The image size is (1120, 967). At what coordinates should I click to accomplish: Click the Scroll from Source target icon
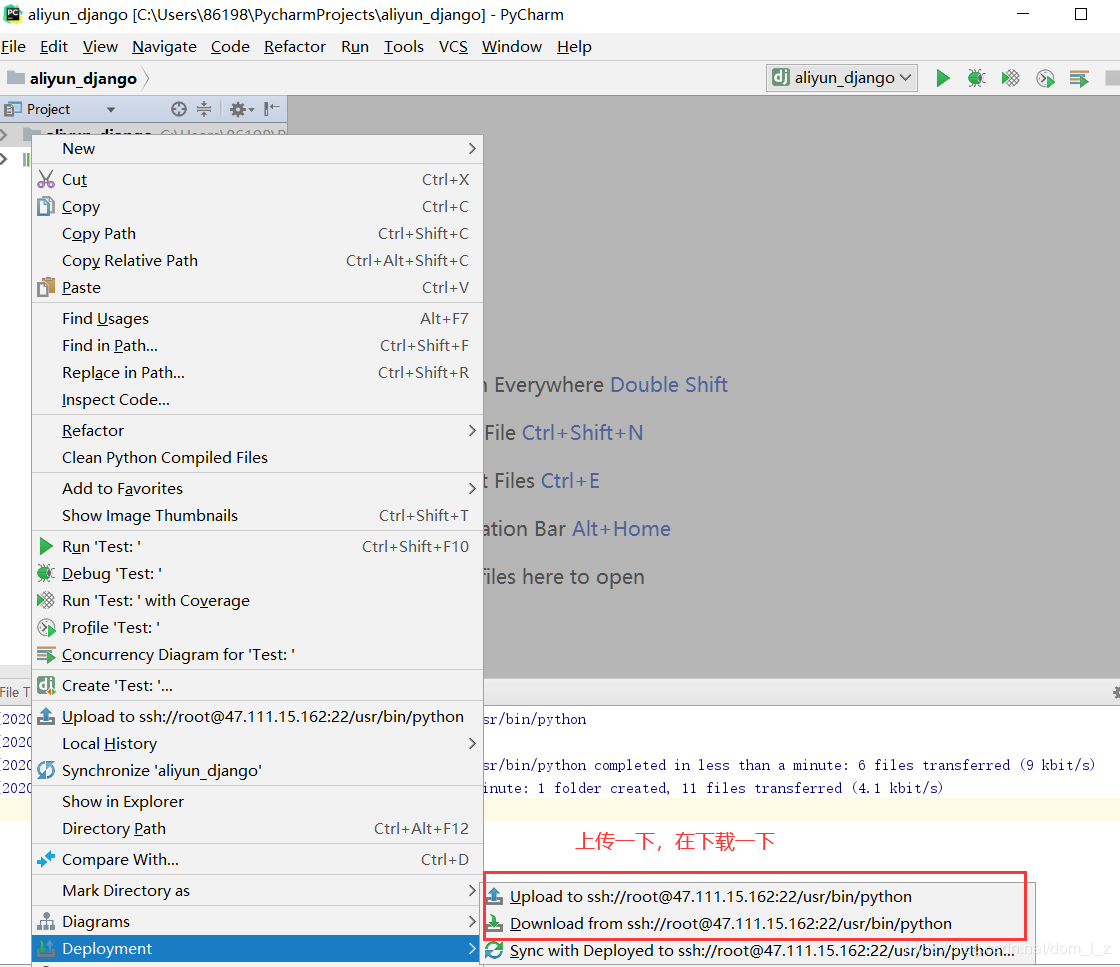[x=179, y=109]
